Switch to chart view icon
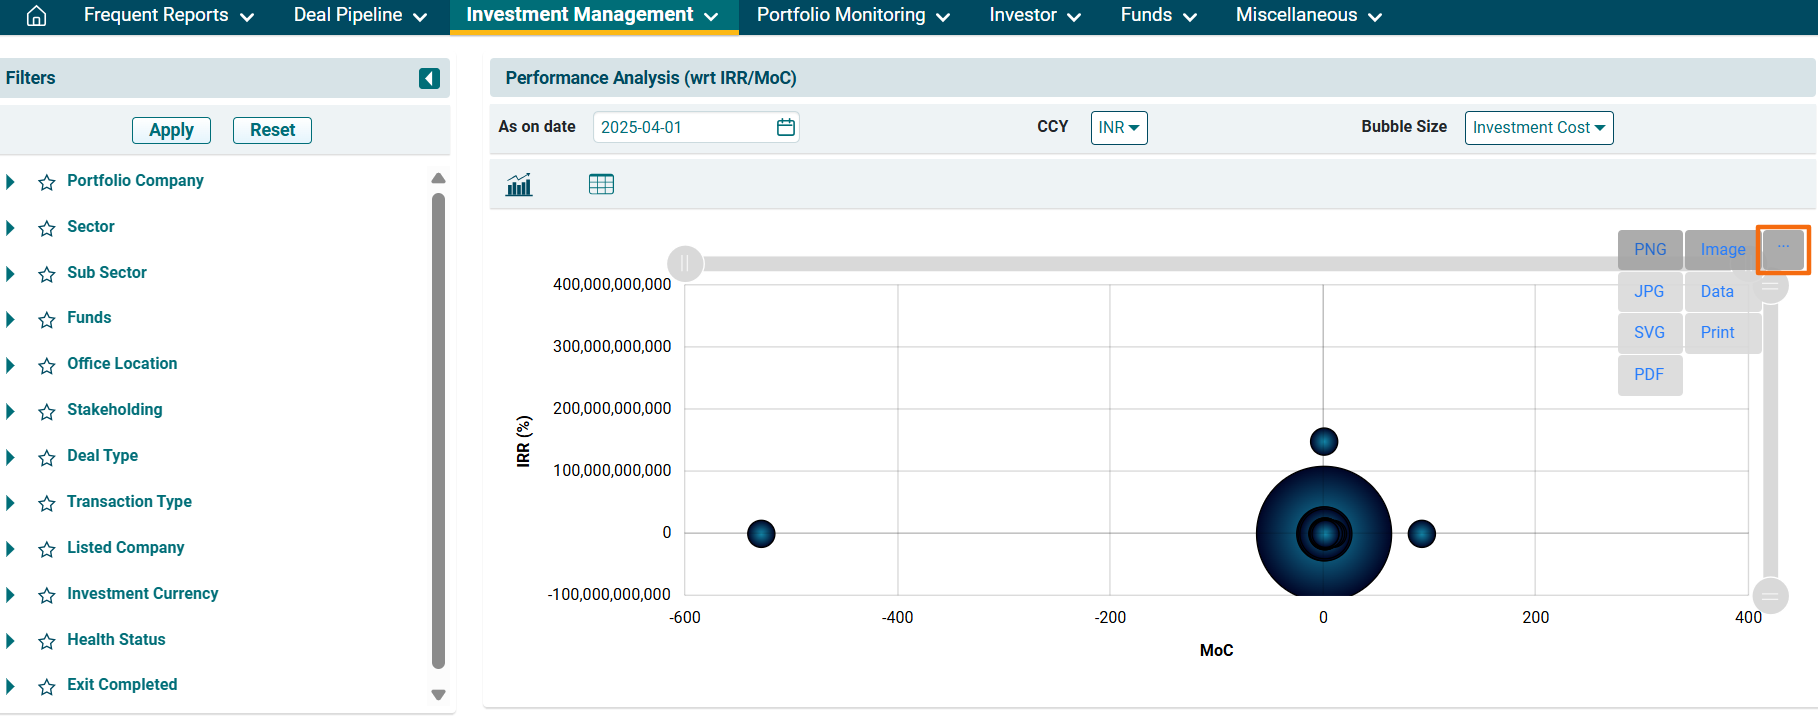 (519, 184)
